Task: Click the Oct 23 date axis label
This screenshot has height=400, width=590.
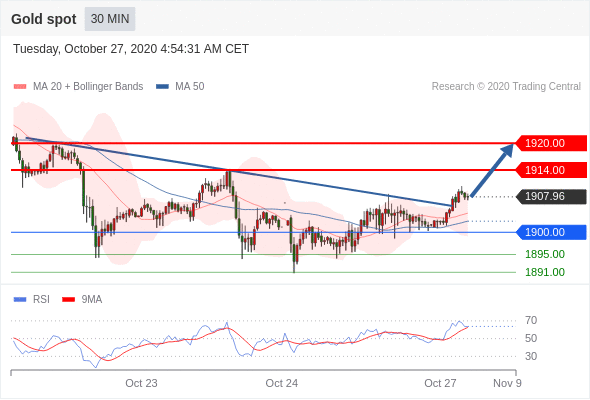Action: 141,383
